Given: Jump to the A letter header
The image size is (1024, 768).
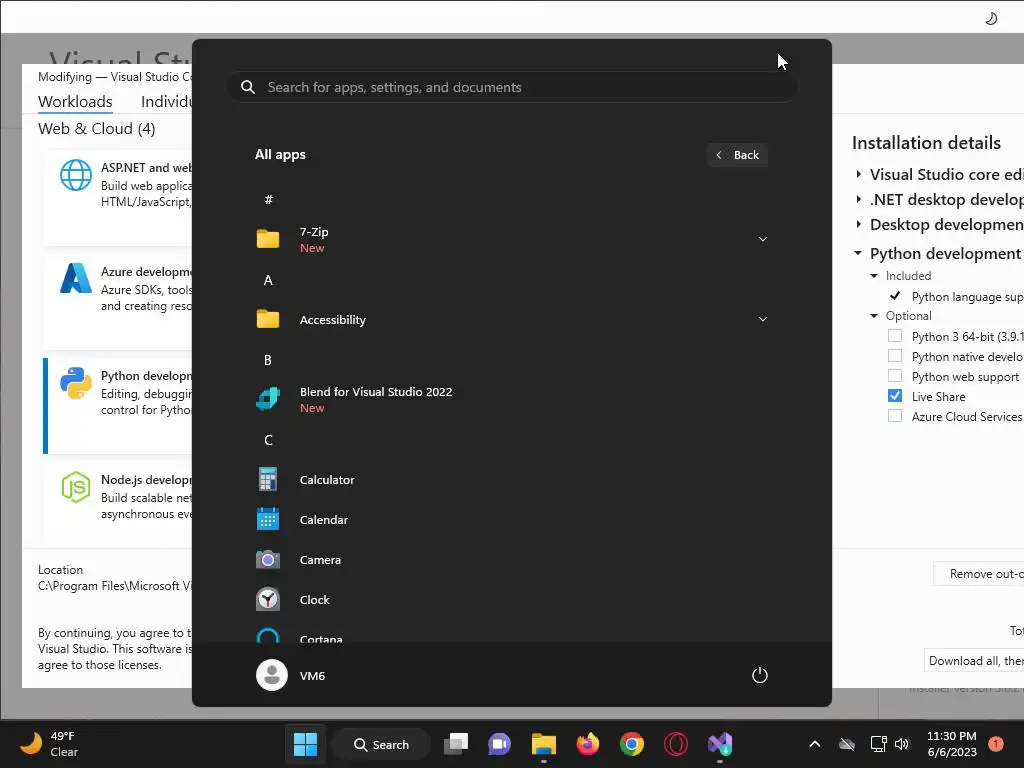Looking at the screenshot, I should tap(268, 280).
